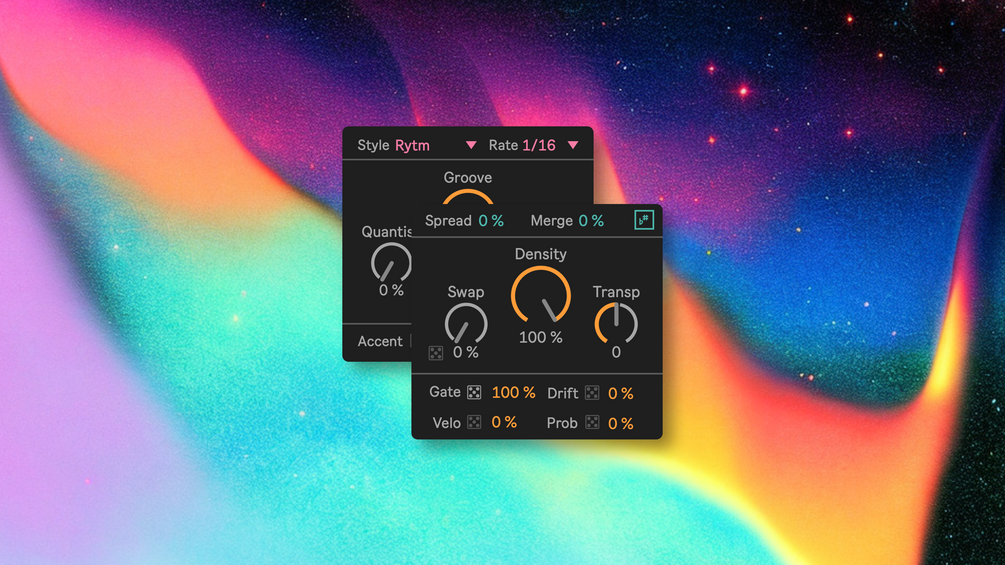Toggle the scale sharp/flat icon button

pyautogui.click(x=644, y=220)
